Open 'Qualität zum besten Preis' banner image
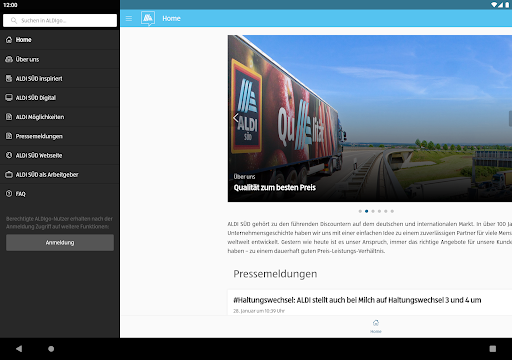Screen dimensions: 512x360 coord(370,118)
